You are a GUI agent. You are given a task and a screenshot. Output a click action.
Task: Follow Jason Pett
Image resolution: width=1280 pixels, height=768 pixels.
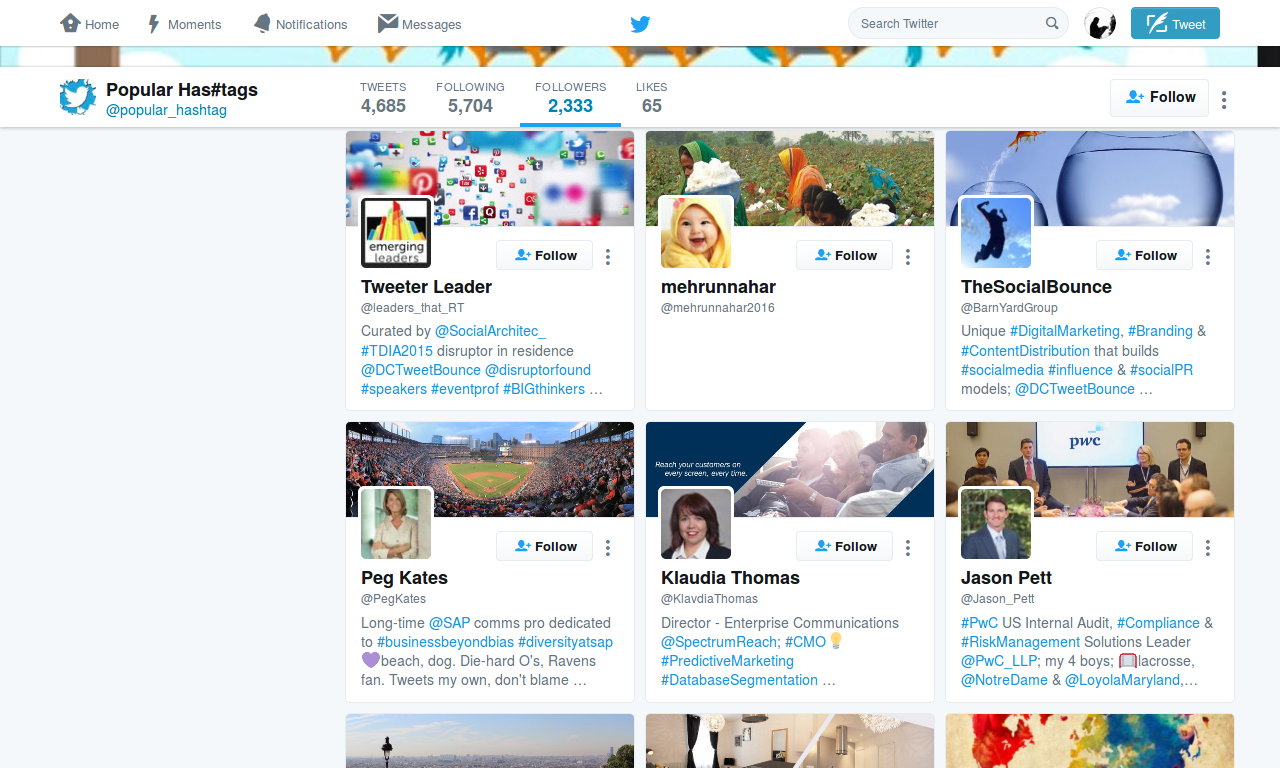[x=1144, y=547]
